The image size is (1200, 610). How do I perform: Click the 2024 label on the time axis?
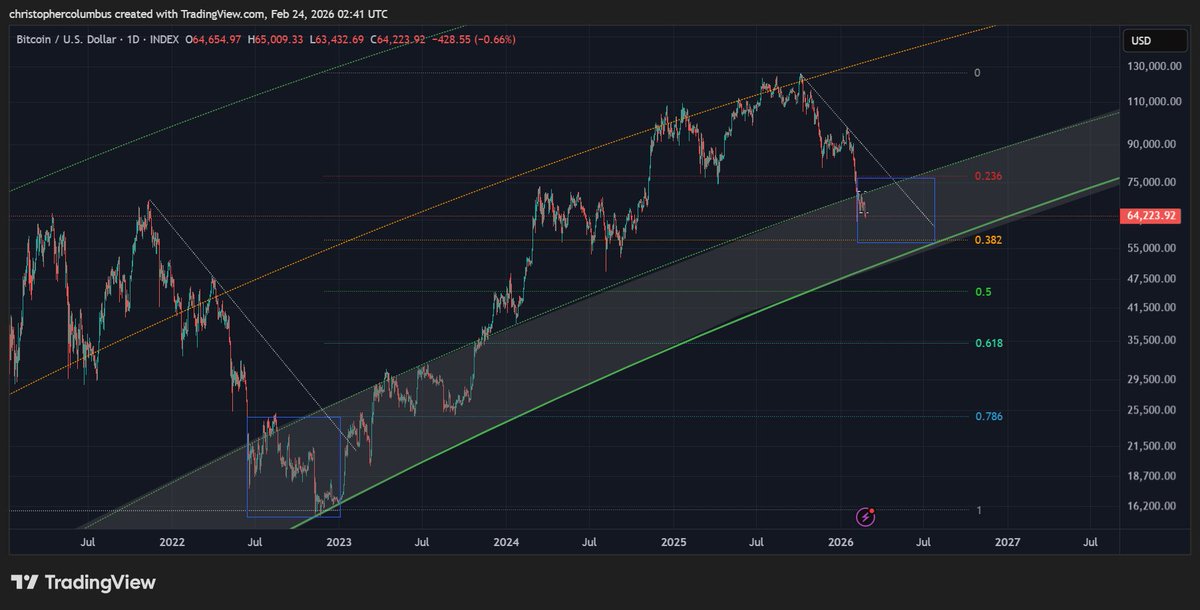[x=506, y=541]
